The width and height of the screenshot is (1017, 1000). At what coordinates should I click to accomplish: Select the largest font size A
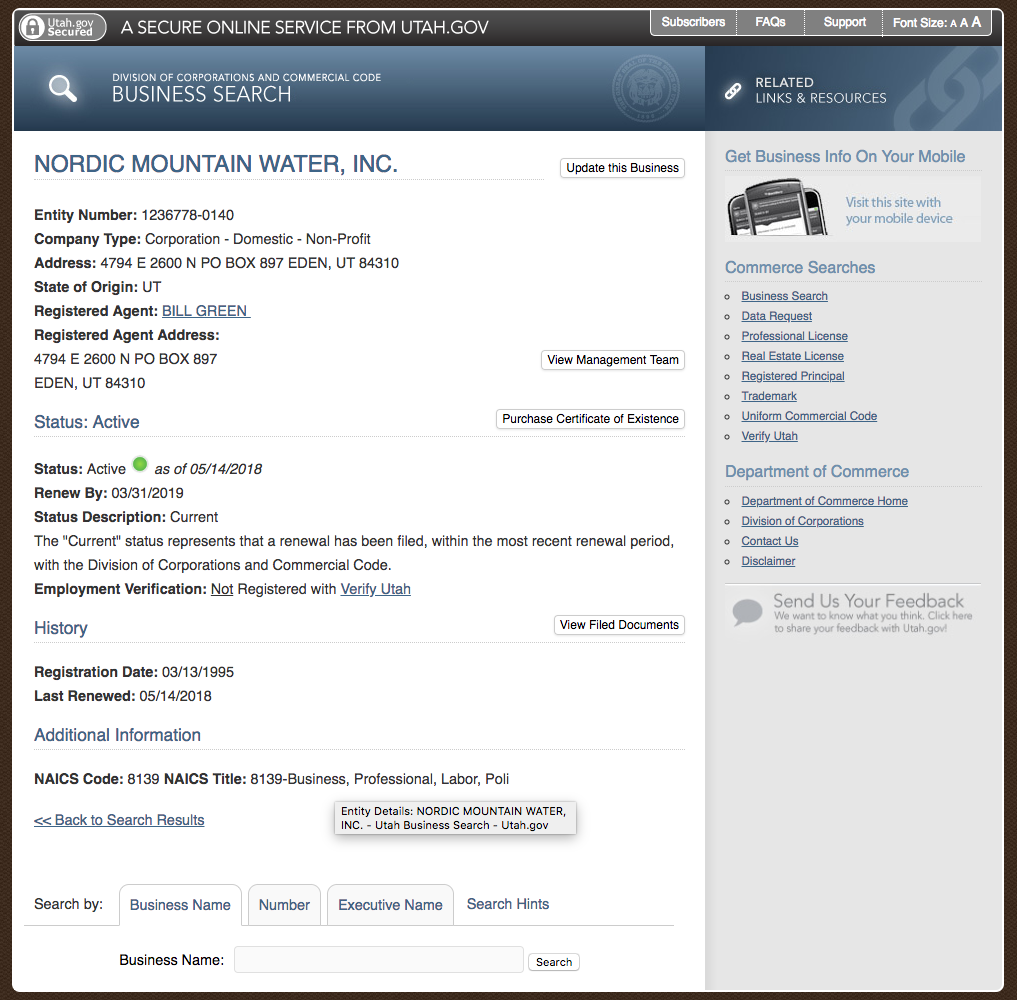pyautogui.click(x=976, y=22)
